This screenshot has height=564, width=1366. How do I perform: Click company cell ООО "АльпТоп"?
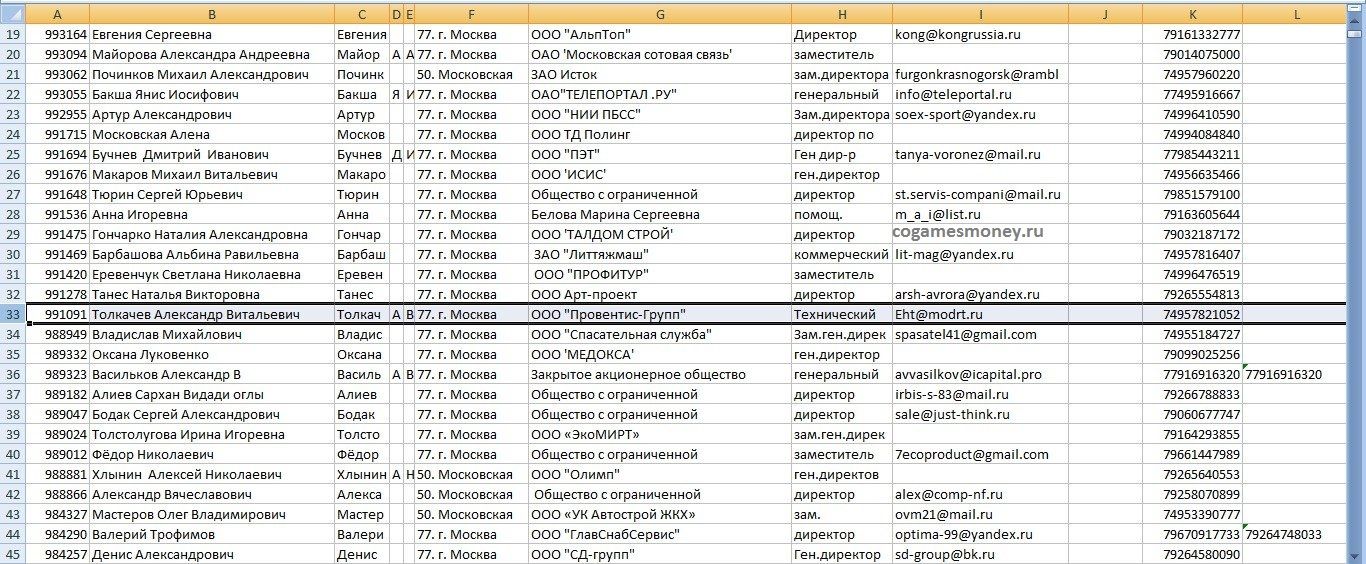click(660, 34)
